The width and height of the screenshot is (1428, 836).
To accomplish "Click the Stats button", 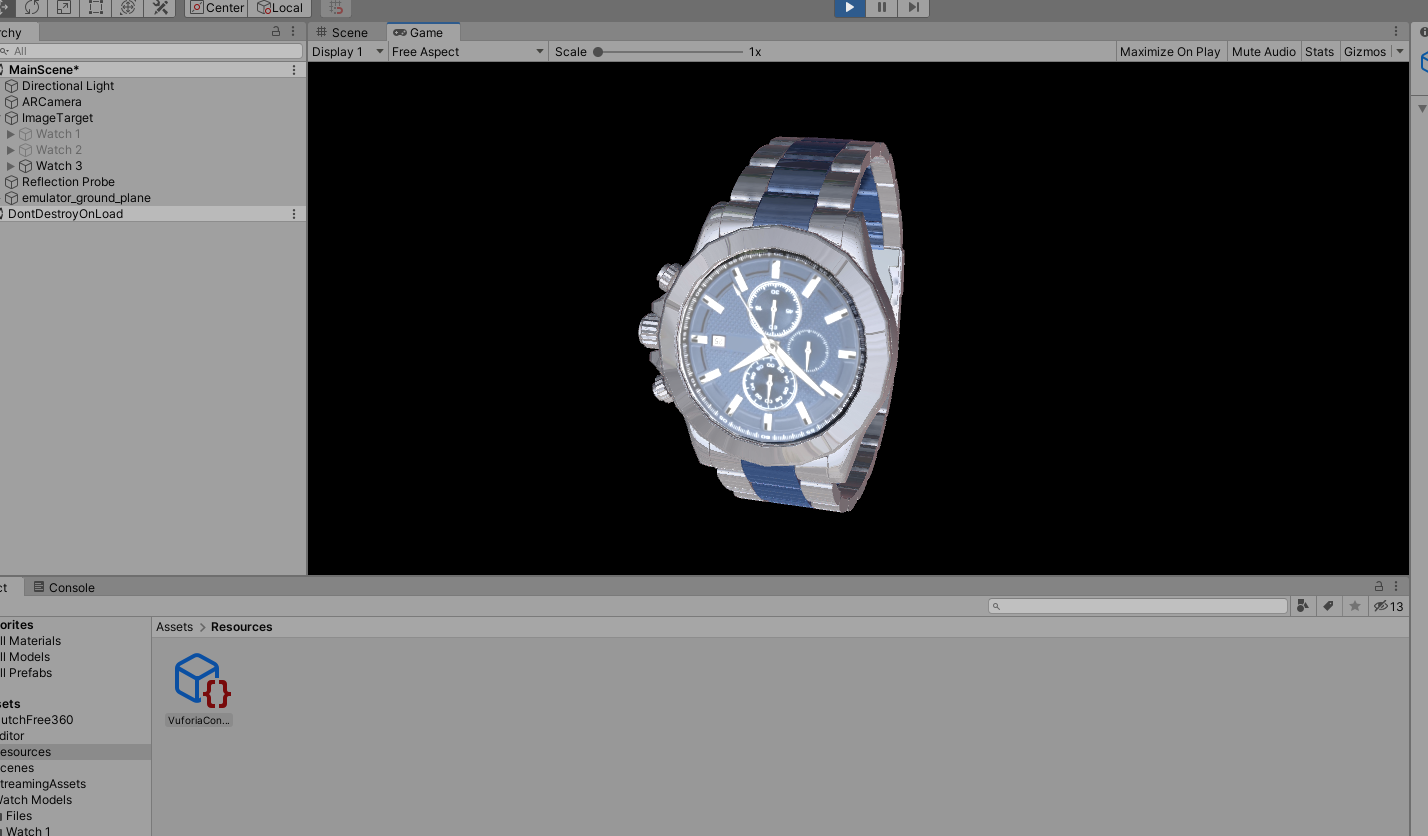I will tap(1319, 51).
